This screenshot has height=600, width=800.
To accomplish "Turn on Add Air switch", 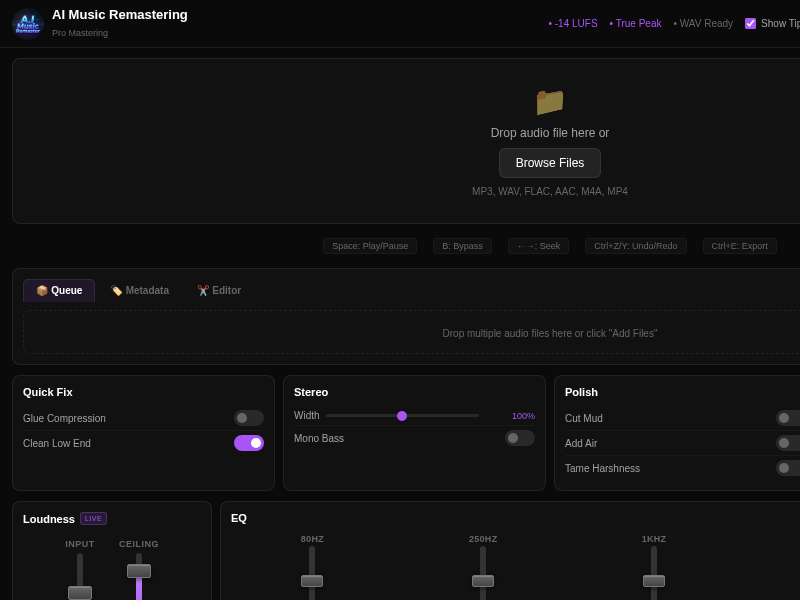I will point(788,443).
